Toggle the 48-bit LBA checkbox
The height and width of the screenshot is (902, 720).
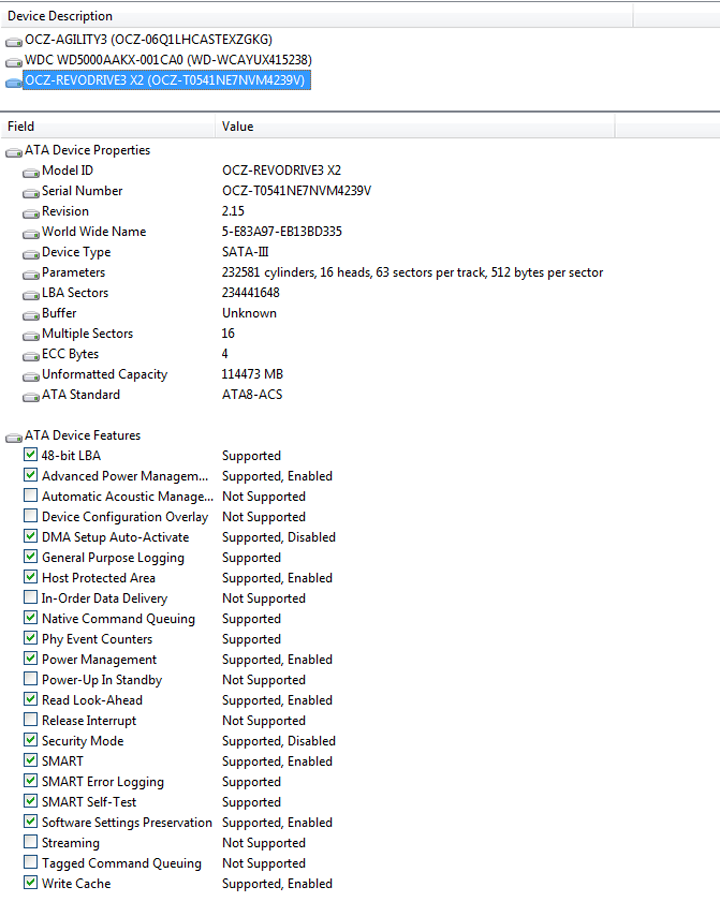click(30, 454)
